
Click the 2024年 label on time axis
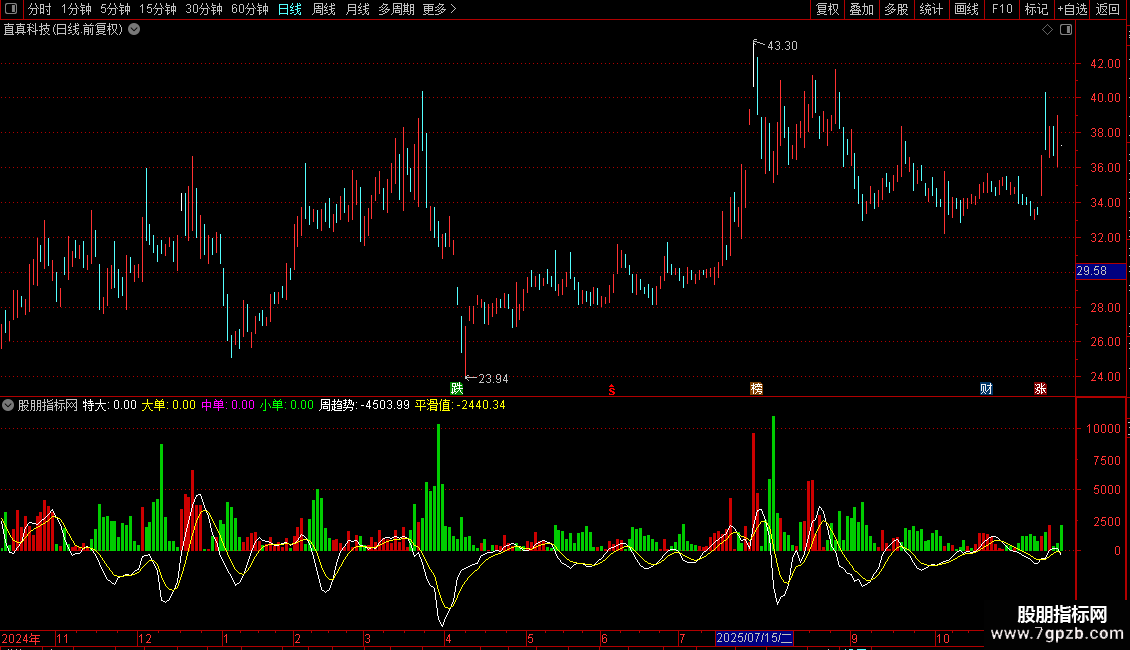(21, 638)
